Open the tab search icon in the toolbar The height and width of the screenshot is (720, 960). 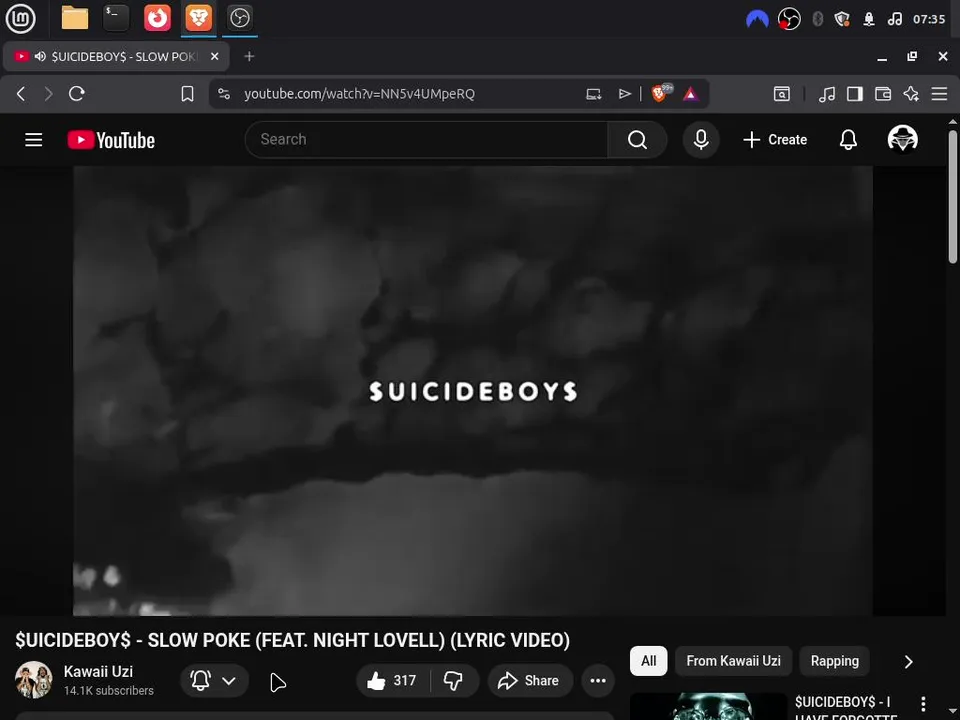click(782, 94)
